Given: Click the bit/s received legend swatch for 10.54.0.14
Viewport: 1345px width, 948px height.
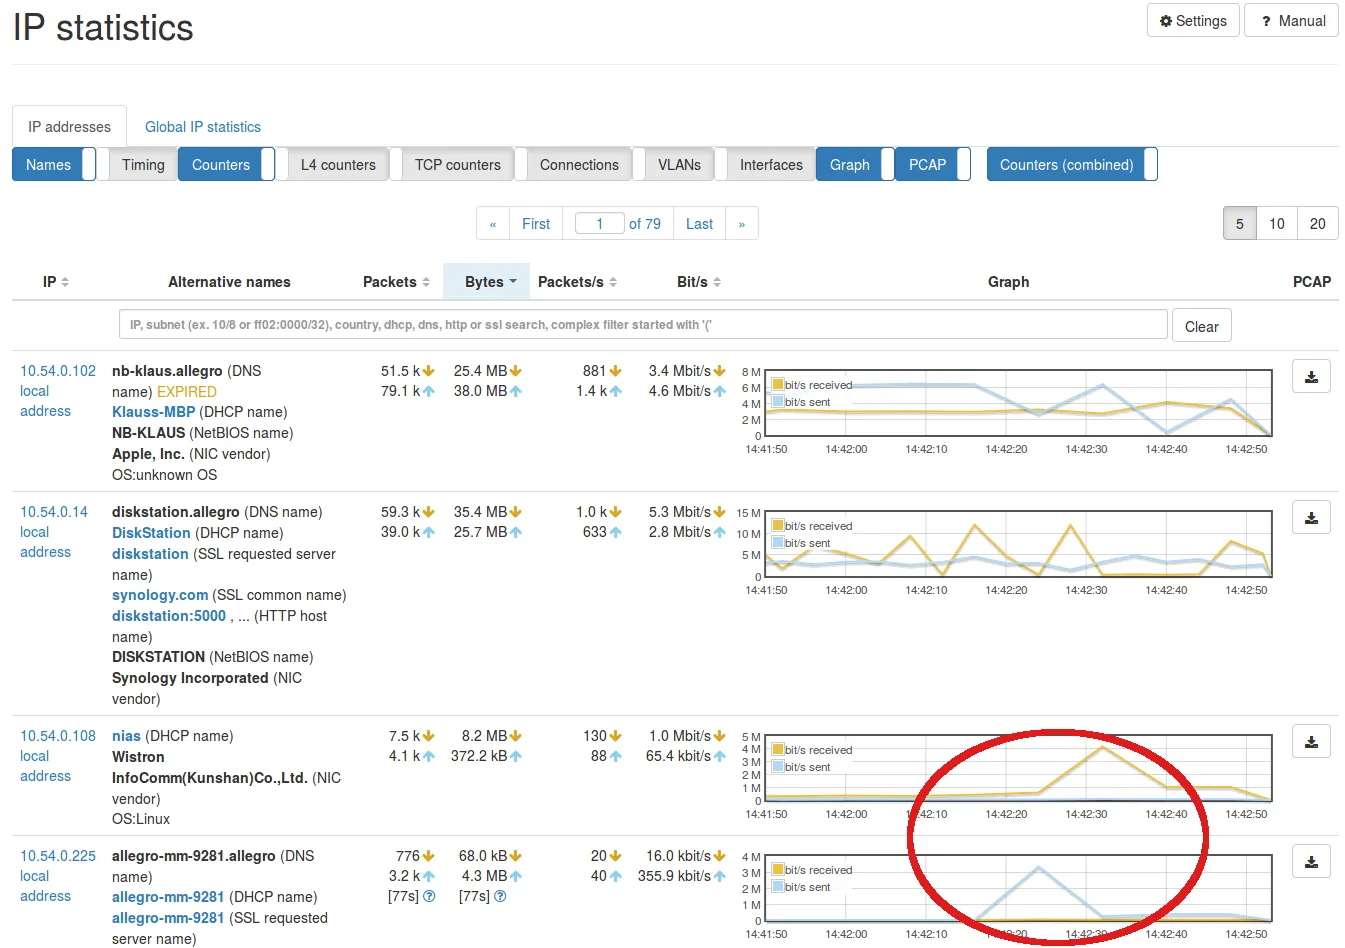Looking at the screenshot, I should (777, 526).
